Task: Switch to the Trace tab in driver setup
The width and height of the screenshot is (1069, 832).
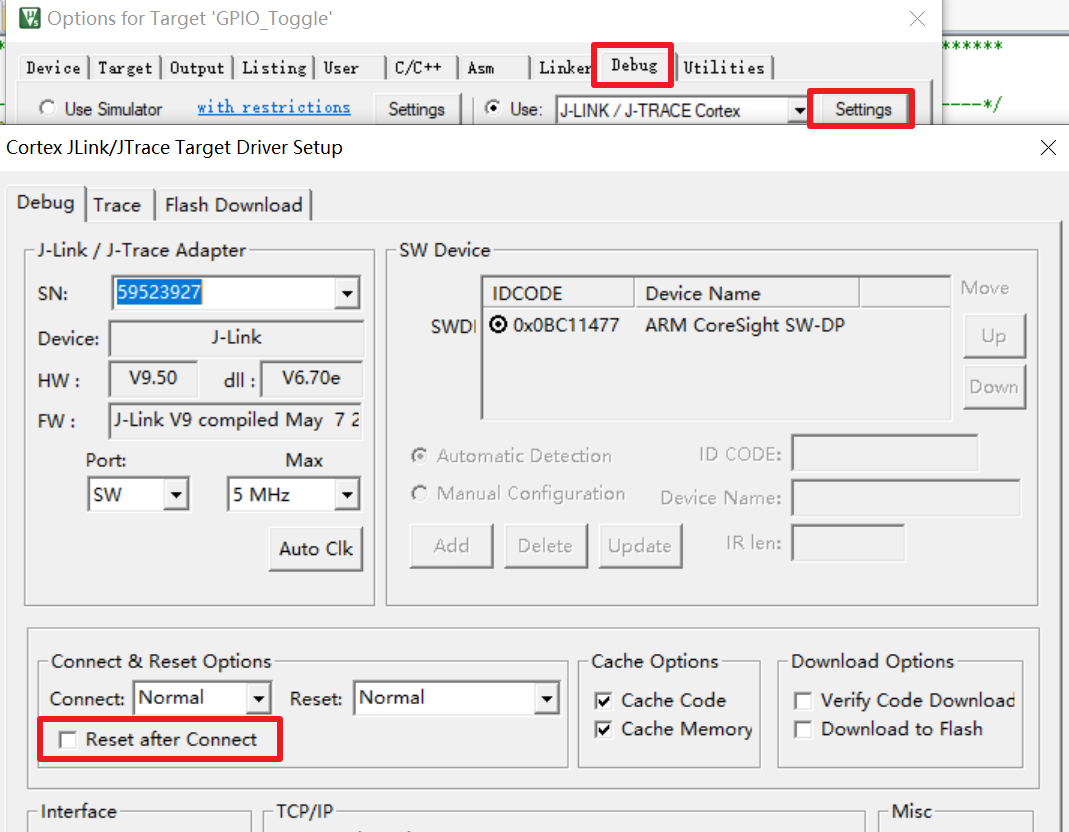Action: [x=117, y=205]
